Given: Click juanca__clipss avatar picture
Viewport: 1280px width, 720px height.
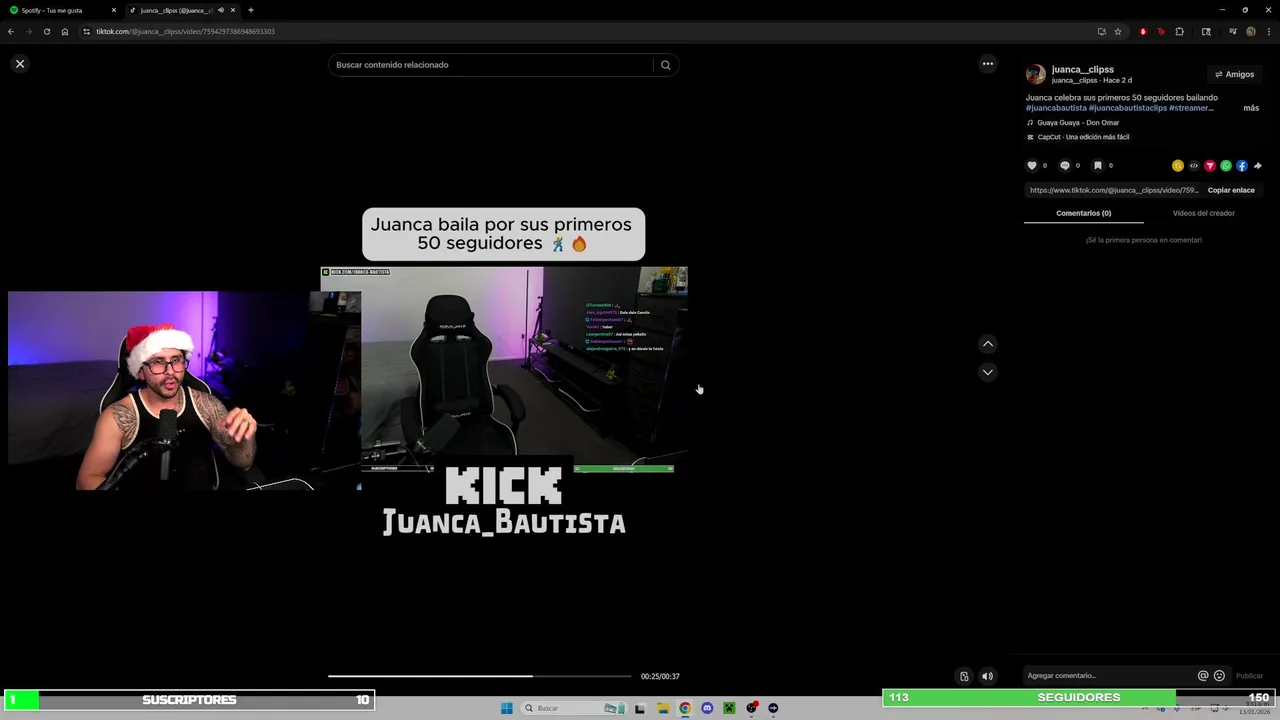Looking at the screenshot, I should click(x=1036, y=74).
